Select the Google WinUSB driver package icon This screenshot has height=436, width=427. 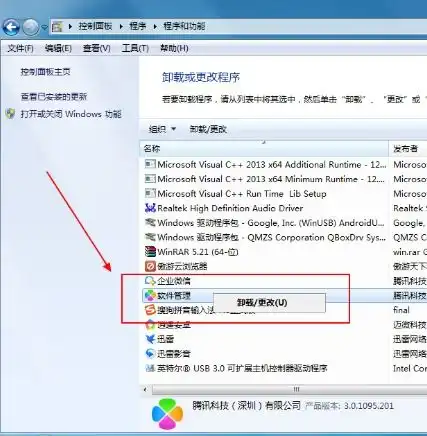[150, 222]
